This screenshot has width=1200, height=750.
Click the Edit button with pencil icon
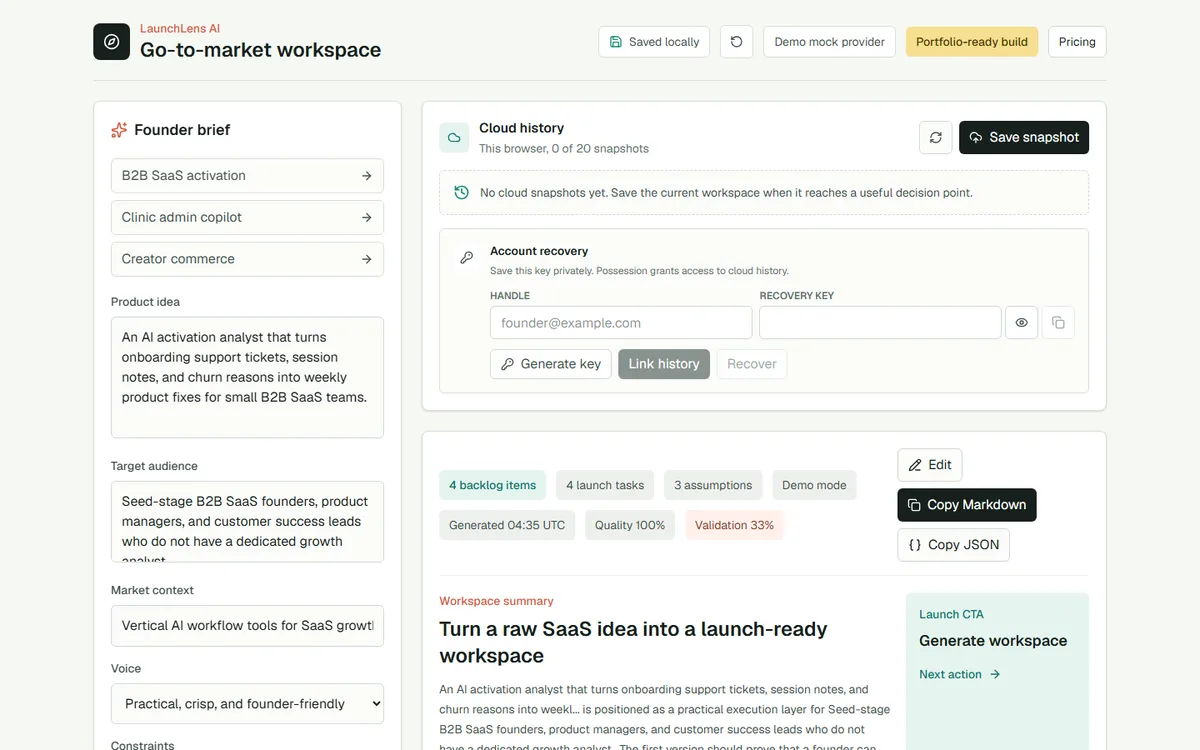(930, 465)
